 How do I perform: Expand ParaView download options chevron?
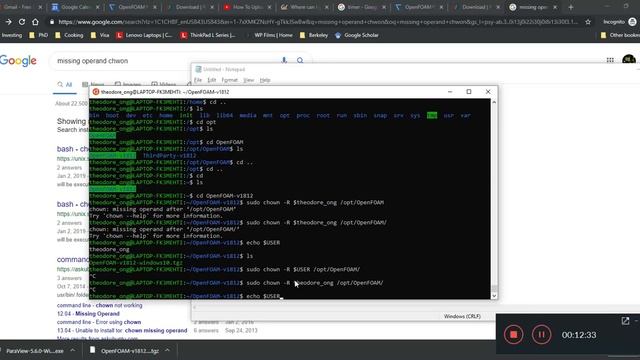[x=73, y=351]
